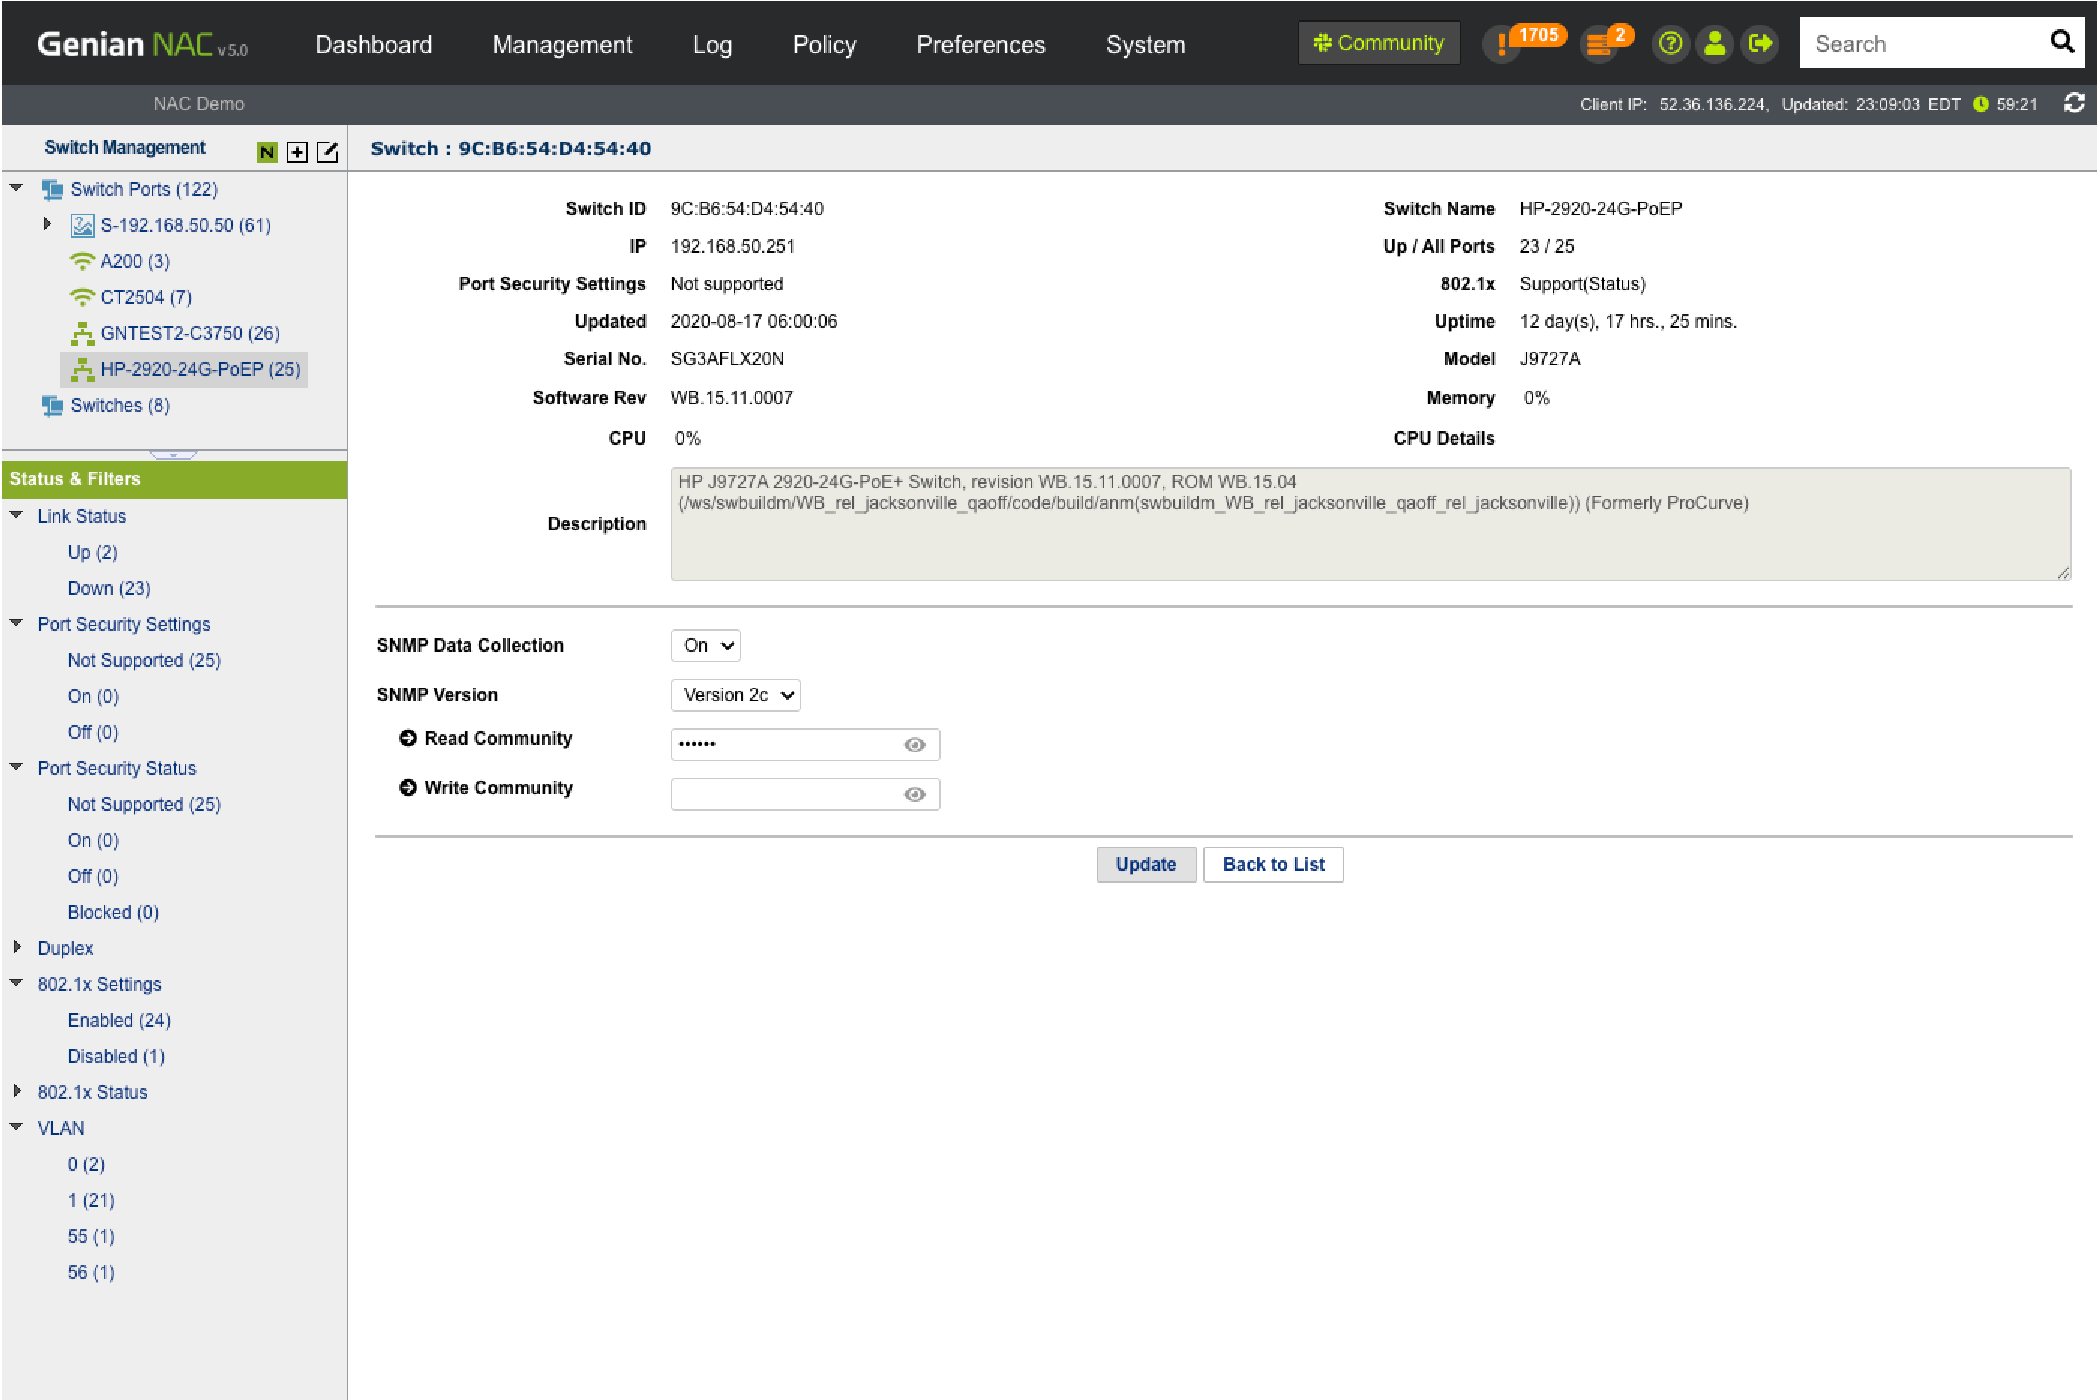This screenshot has width=2100, height=1400.
Task: Toggle Write Community visibility eye icon
Action: (x=914, y=794)
